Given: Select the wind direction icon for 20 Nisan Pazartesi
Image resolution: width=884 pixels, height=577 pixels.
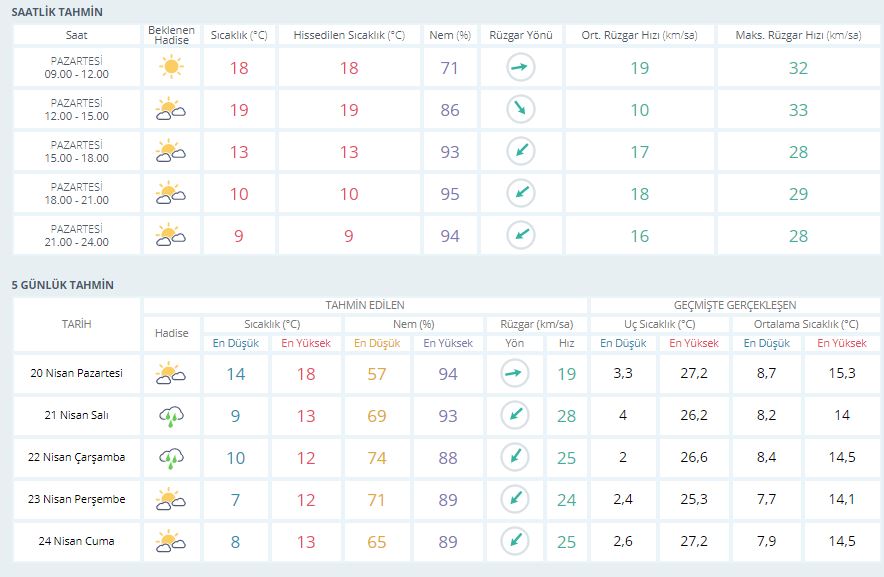Looking at the screenshot, I should click(514, 374).
